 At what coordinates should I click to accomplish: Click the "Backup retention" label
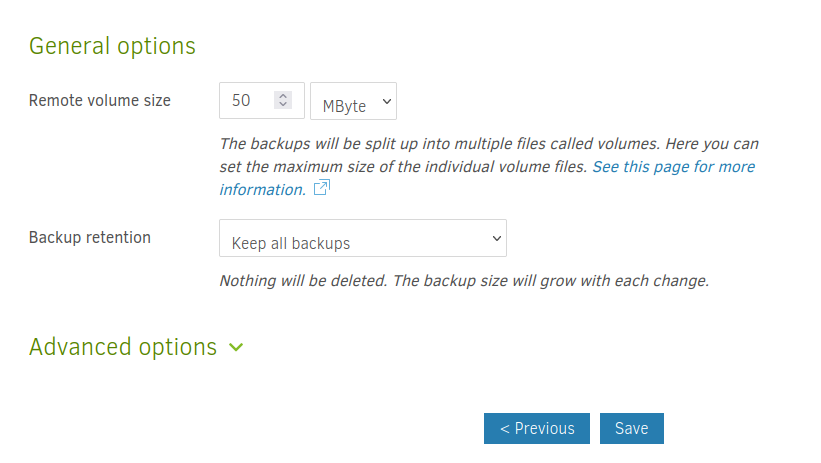tap(90, 238)
